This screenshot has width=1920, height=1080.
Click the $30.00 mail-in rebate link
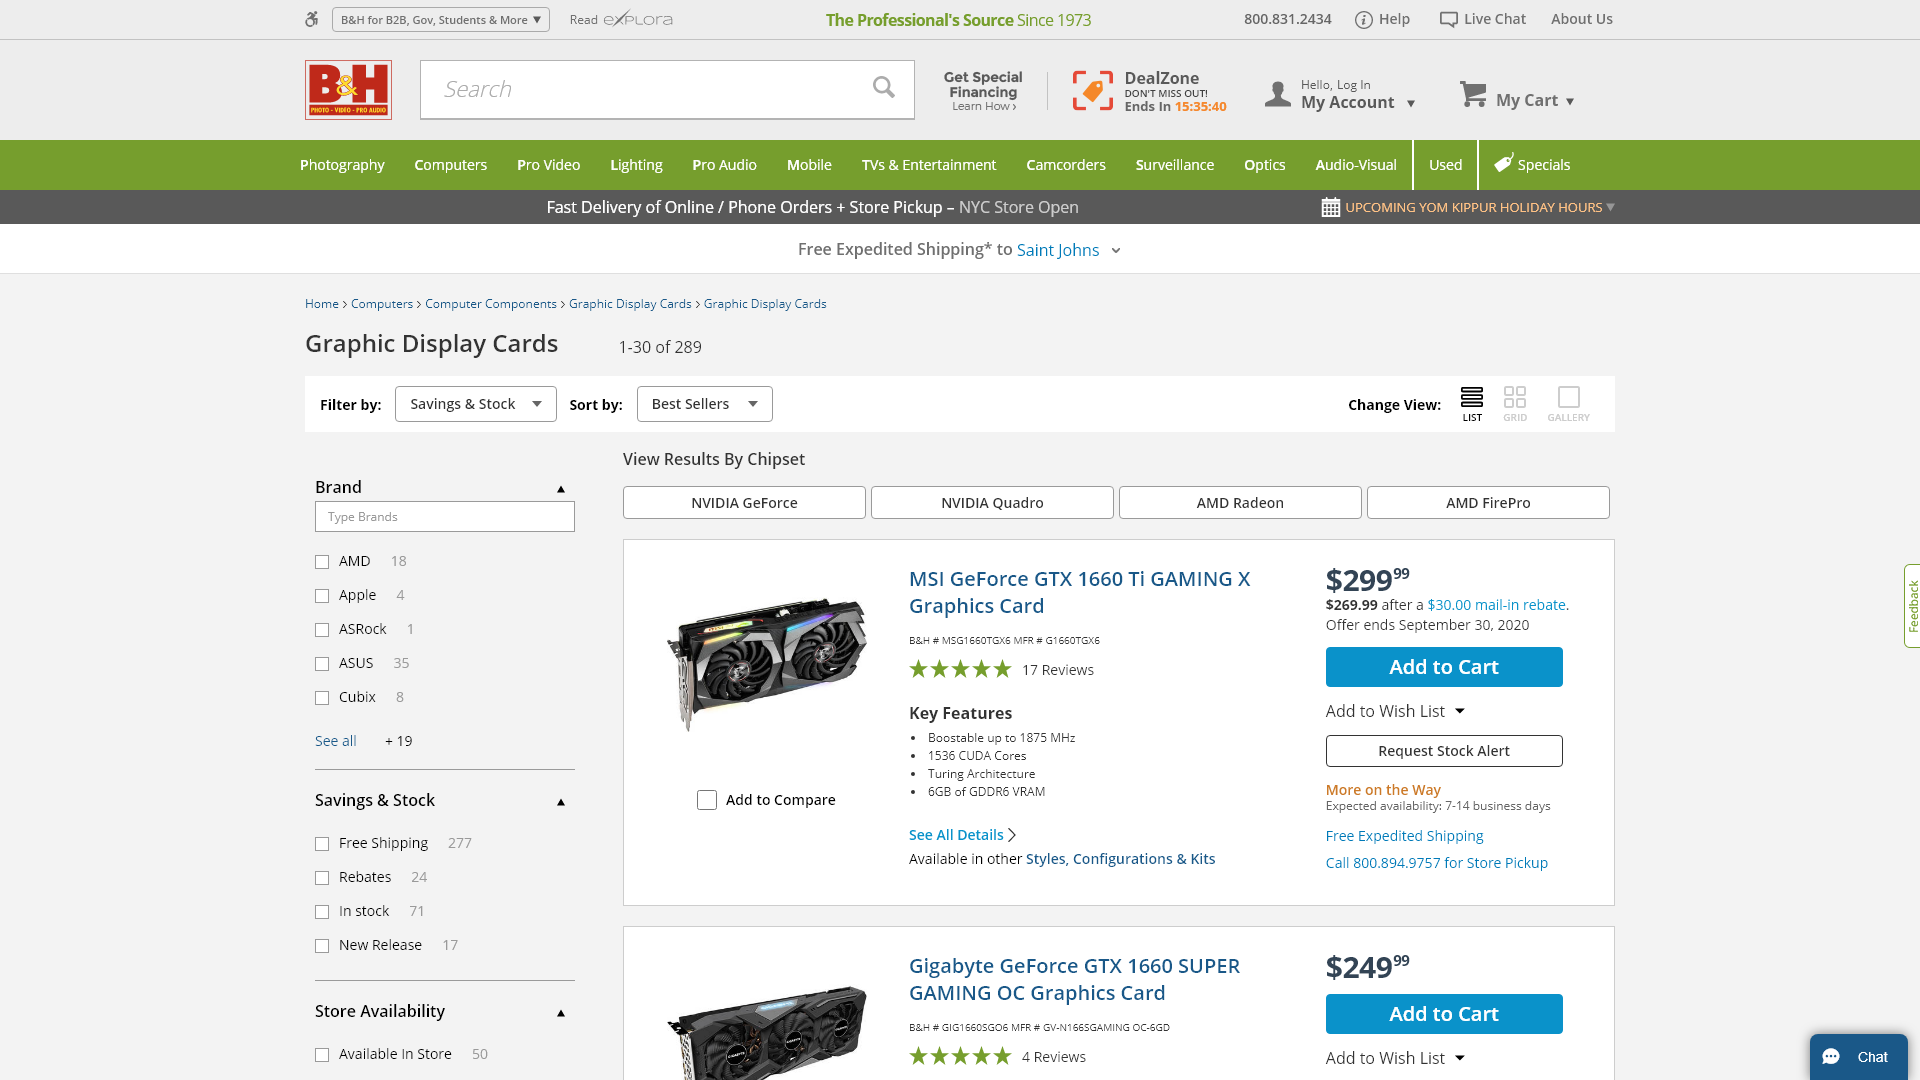1496,605
